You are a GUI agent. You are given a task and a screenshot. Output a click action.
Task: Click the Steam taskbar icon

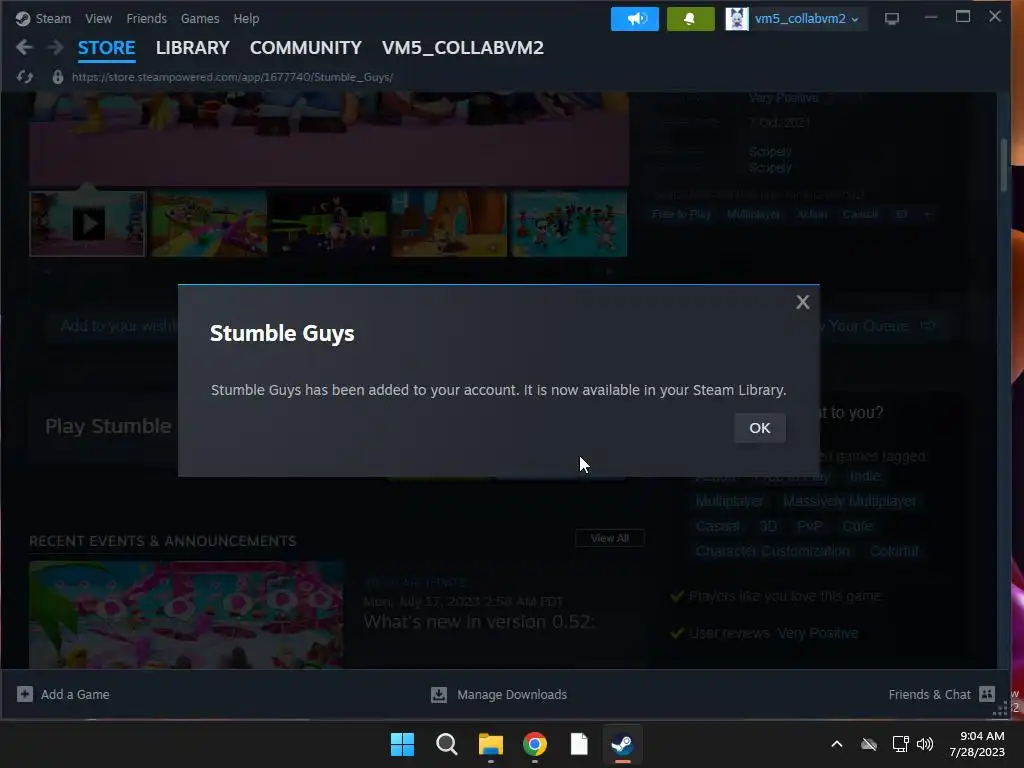[622, 744]
